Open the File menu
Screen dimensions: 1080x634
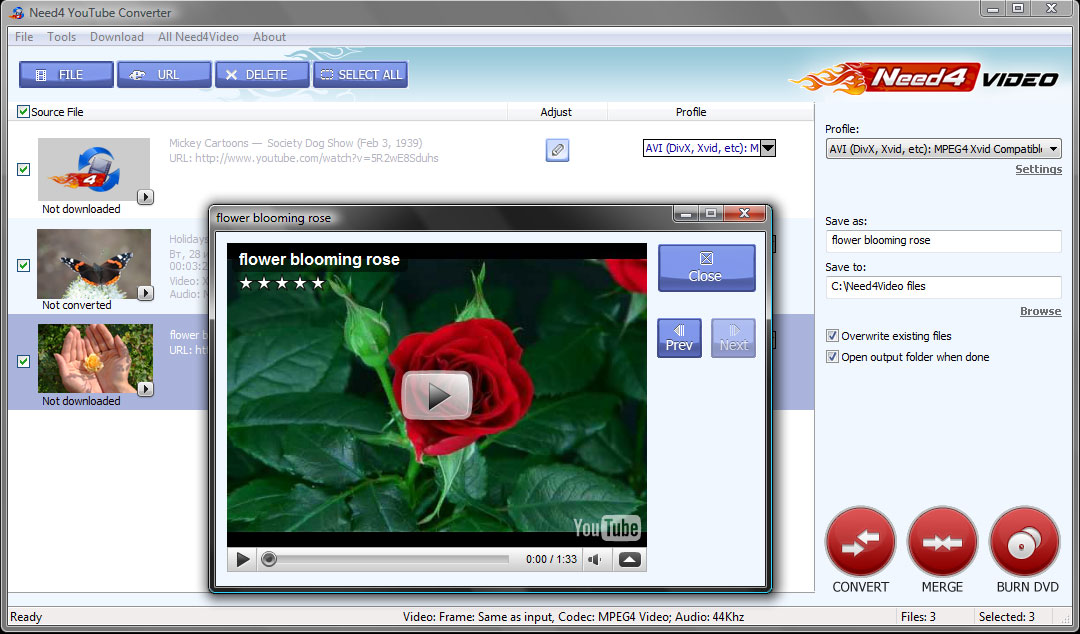coord(24,37)
